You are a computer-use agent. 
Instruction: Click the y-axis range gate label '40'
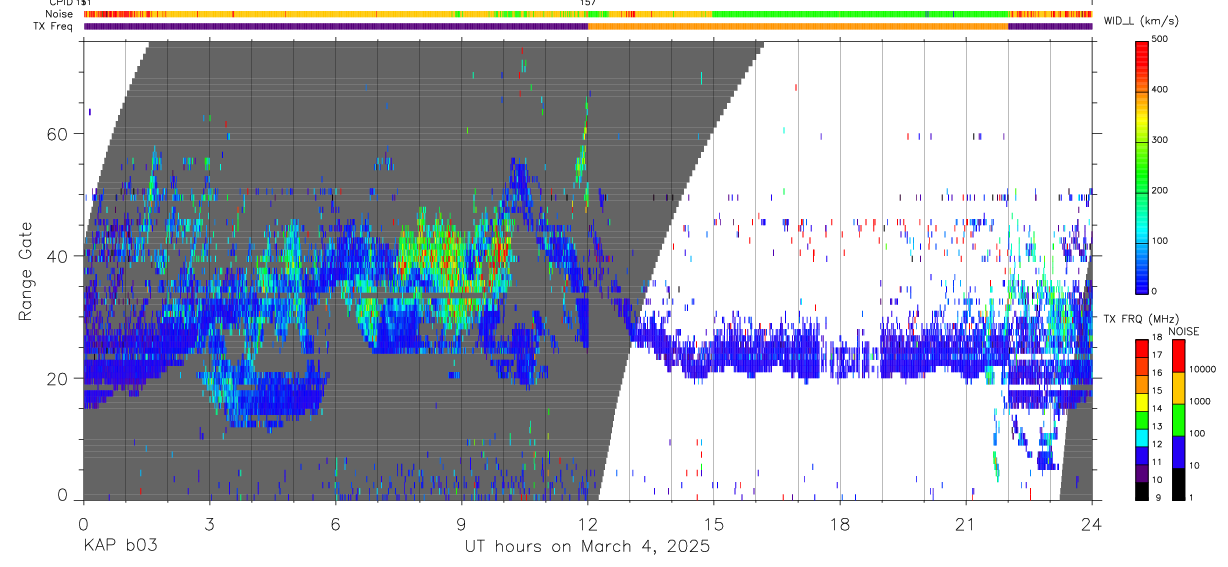(x=59, y=256)
